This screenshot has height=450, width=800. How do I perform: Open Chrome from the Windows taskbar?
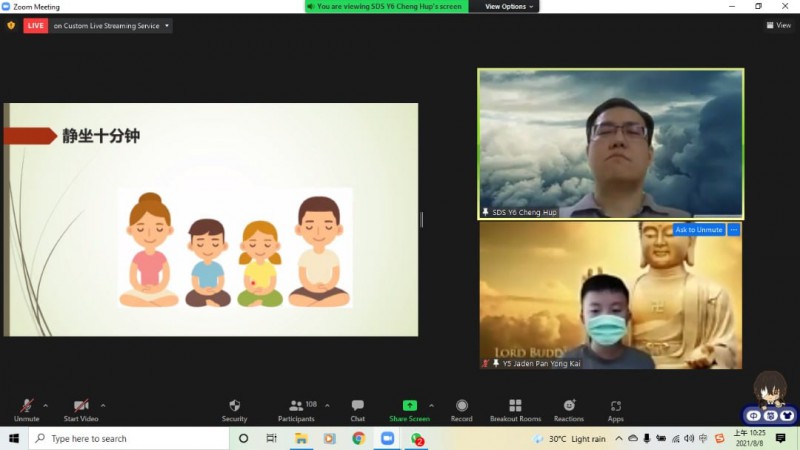[358, 439]
